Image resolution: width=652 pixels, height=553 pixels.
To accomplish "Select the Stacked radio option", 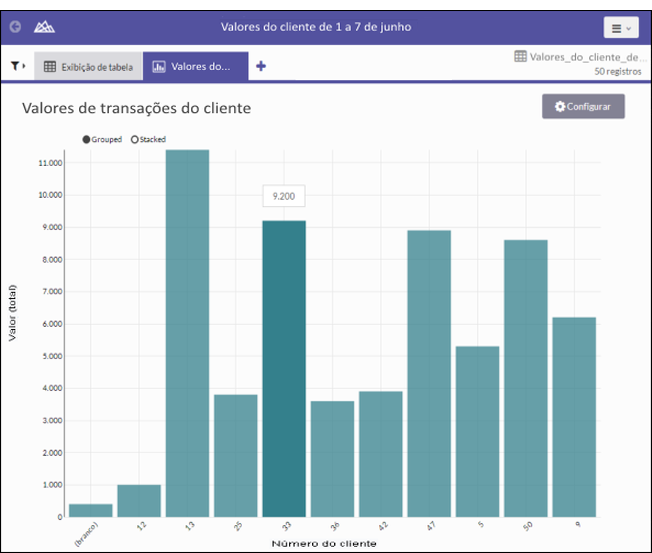I will point(135,139).
